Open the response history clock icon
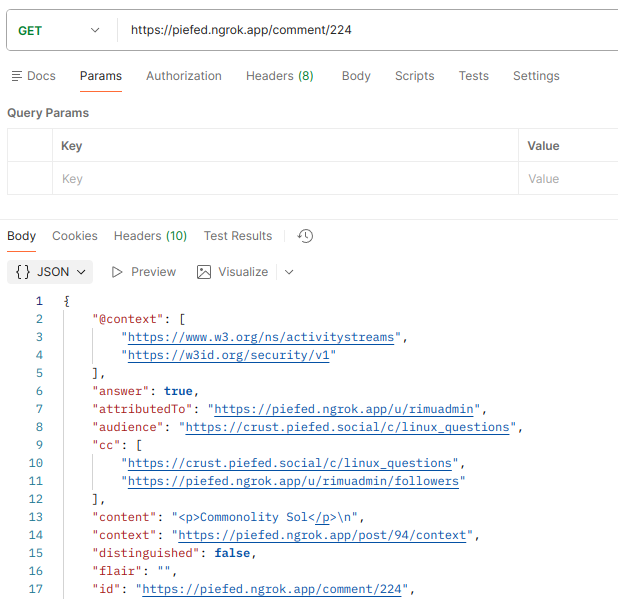Image resolution: width=618 pixels, height=599 pixels. pos(306,236)
